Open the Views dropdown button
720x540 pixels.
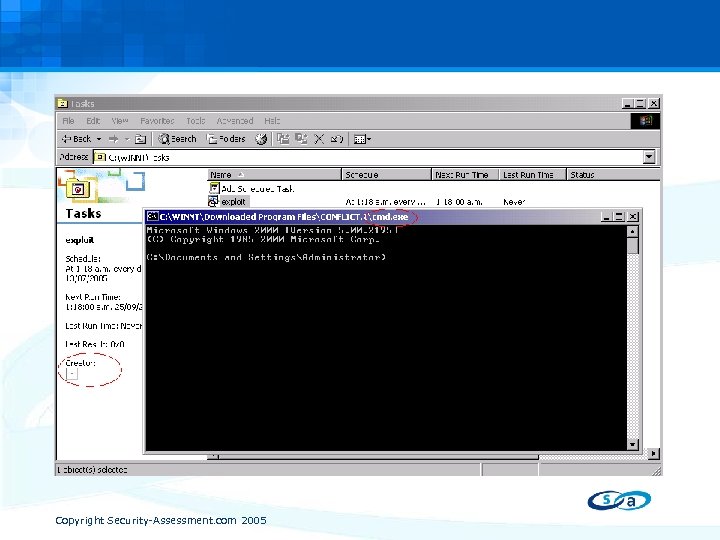click(362, 139)
